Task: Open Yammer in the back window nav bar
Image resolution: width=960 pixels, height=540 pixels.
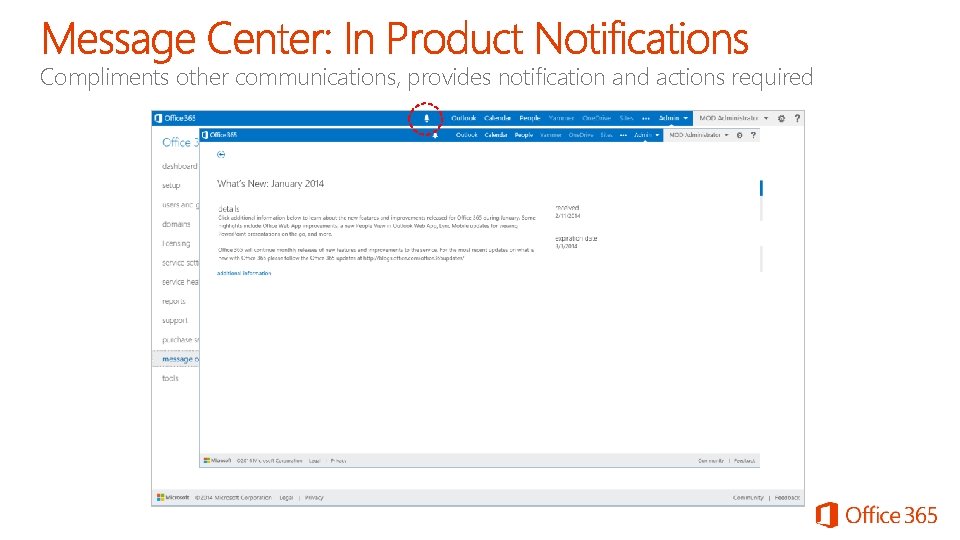Action: pos(561,118)
